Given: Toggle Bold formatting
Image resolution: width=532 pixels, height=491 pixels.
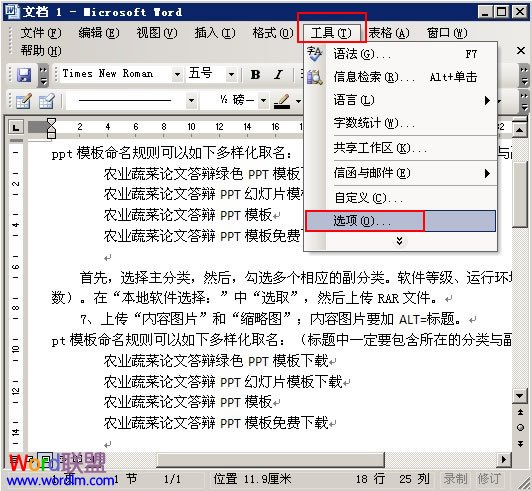Looking at the screenshot, I should click(255, 74).
